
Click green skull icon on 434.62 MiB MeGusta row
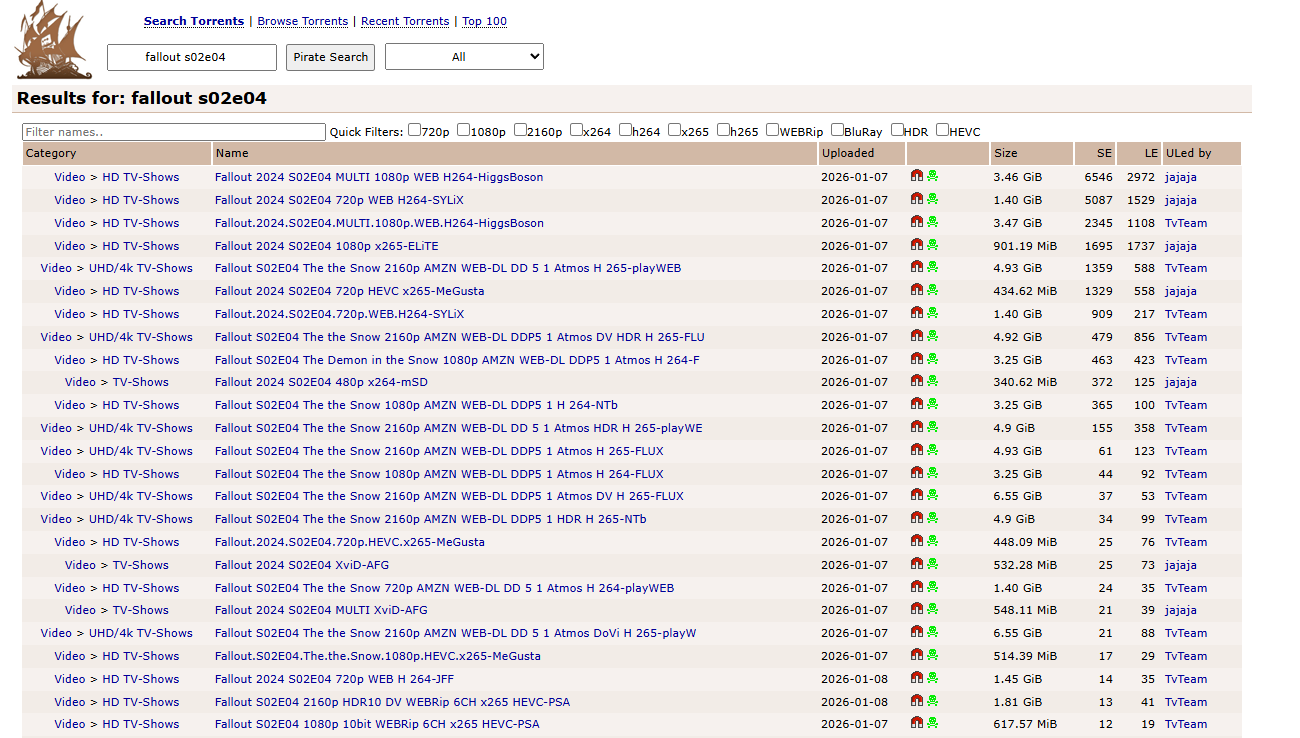pos(932,290)
